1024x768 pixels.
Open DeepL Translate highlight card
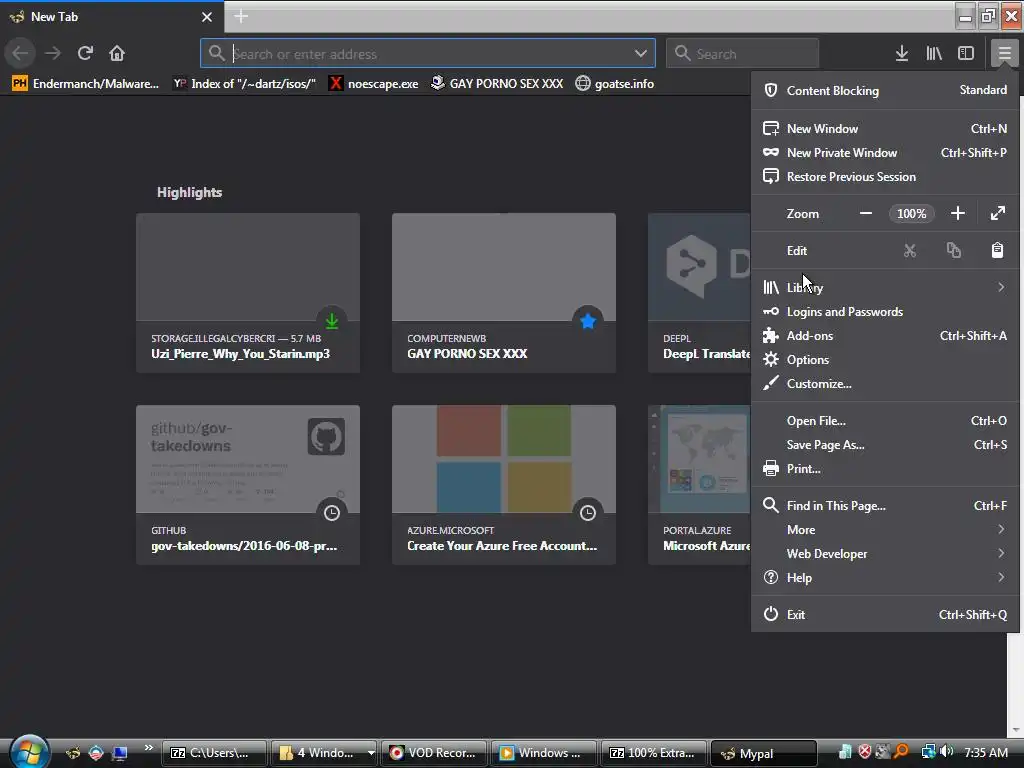tap(699, 293)
